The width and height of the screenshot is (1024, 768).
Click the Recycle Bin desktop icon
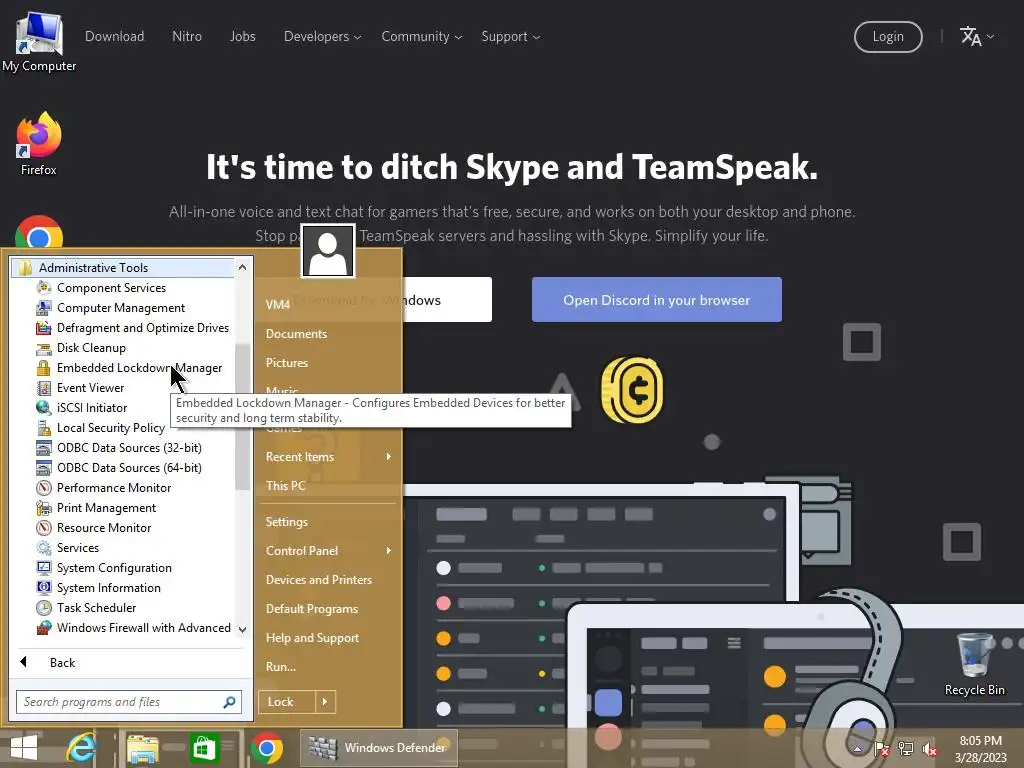(x=974, y=664)
